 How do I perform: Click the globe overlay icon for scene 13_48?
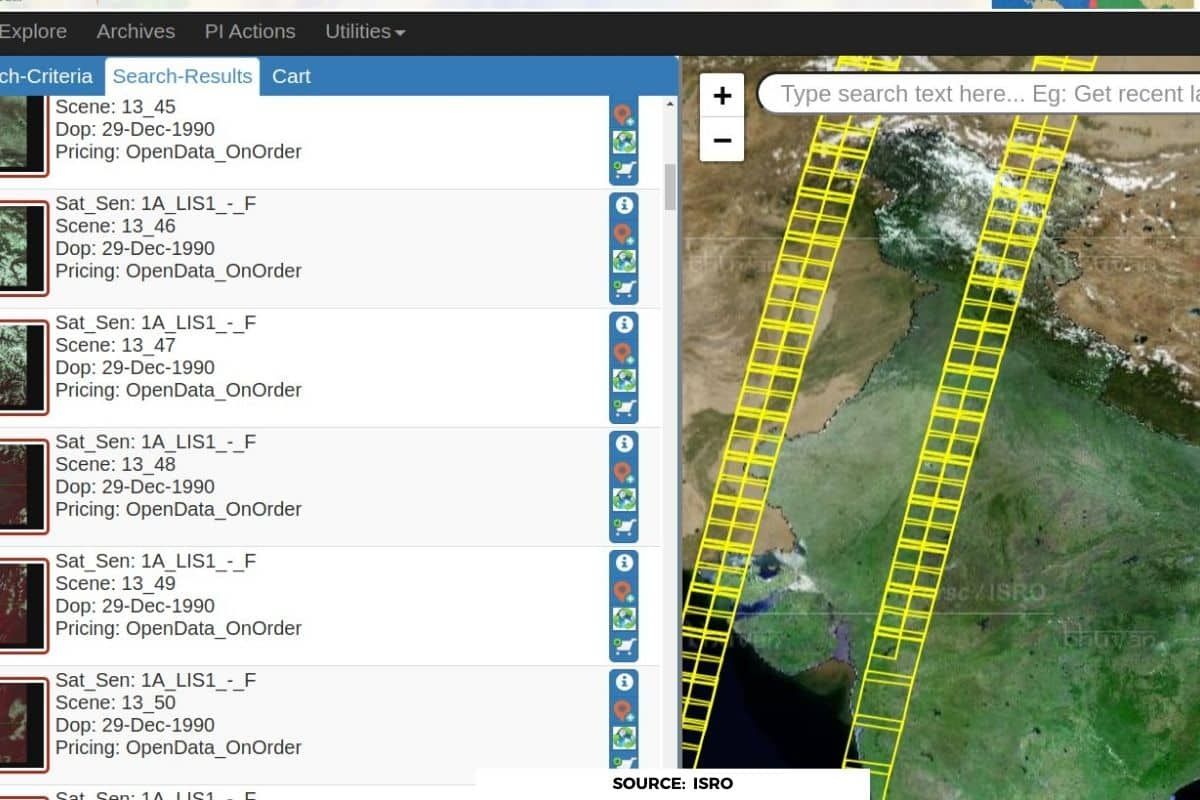point(624,499)
